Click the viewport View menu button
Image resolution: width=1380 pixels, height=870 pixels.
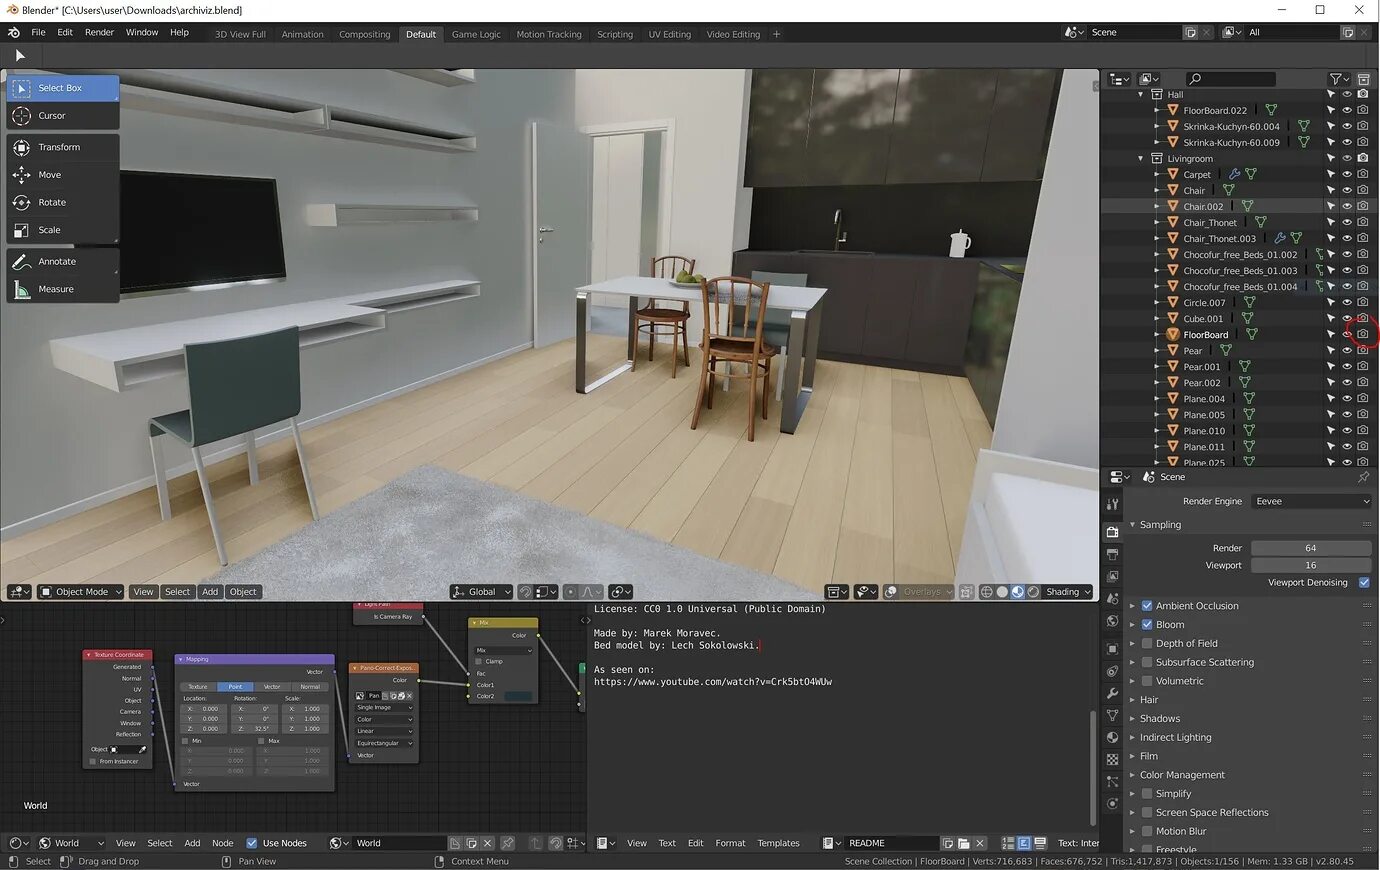143,592
